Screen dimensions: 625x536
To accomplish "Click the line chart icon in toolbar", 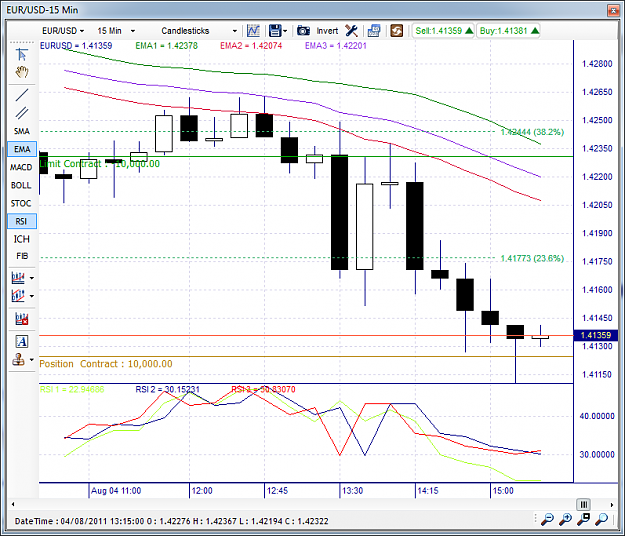I will pyautogui.click(x=253, y=31).
